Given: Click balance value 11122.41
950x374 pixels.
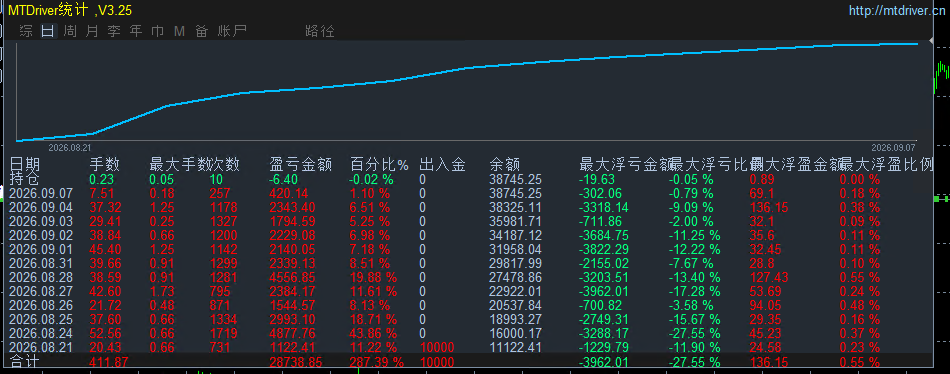Looking at the screenshot, I should click(x=516, y=347).
